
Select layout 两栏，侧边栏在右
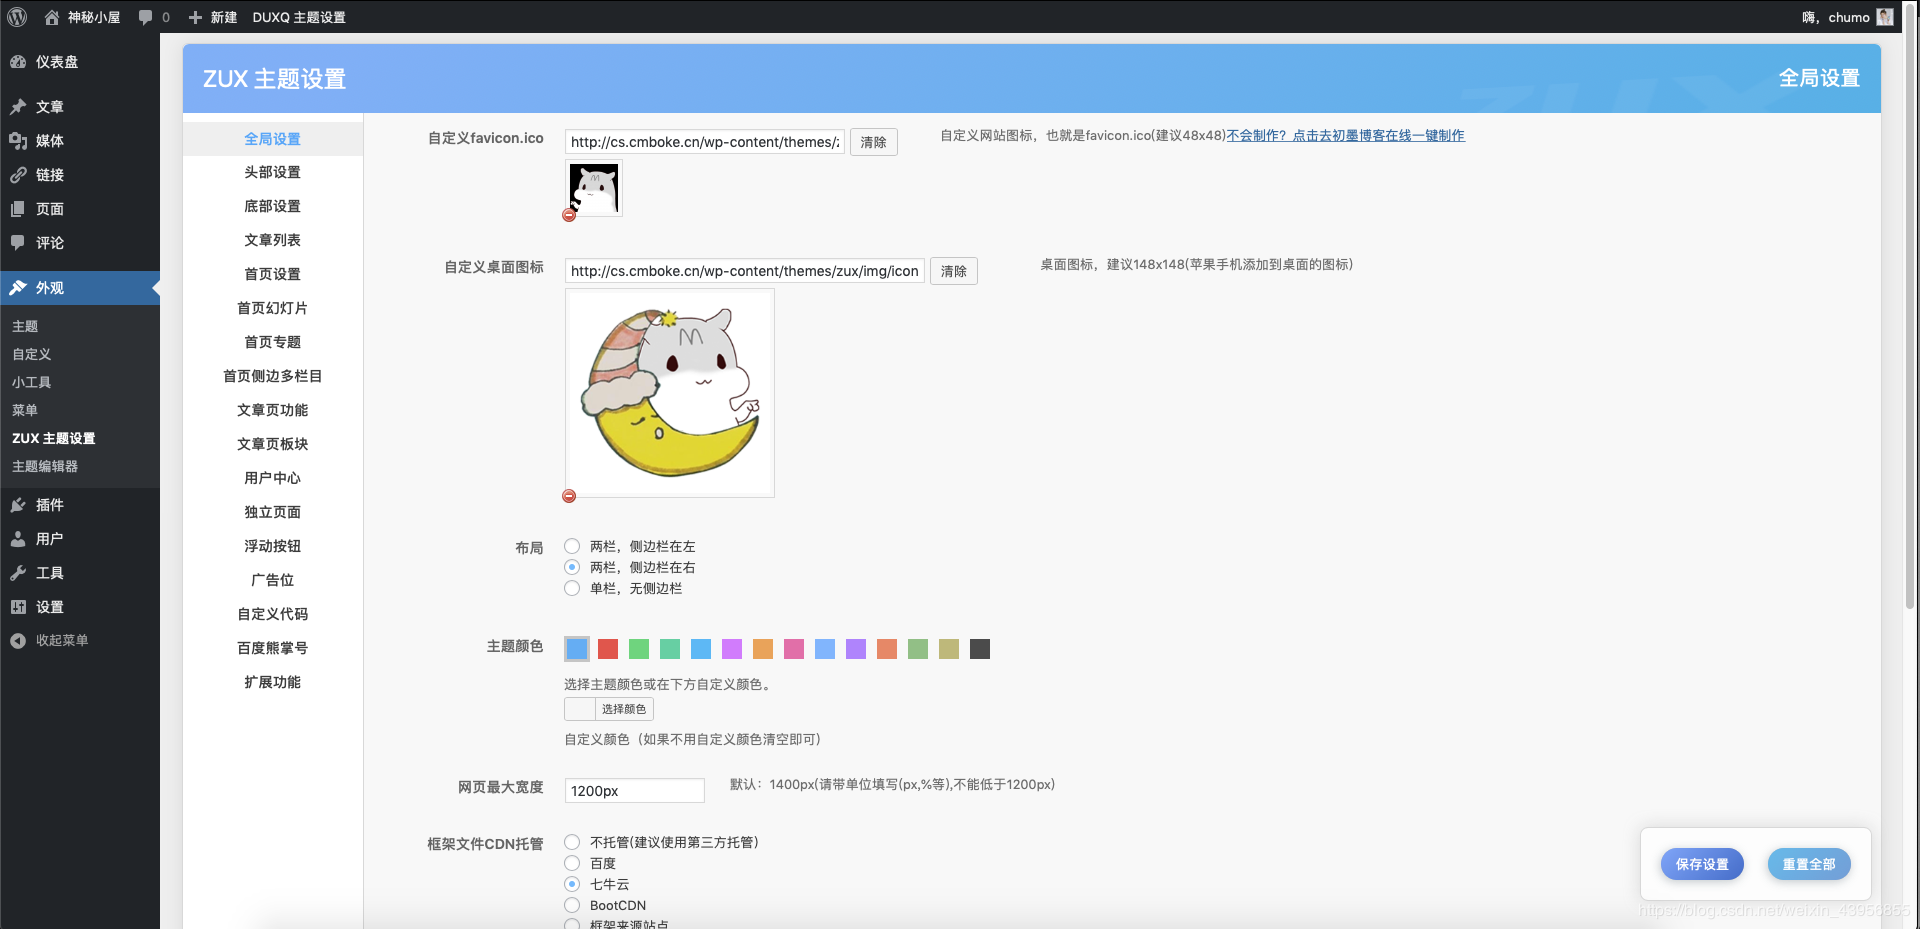[x=572, y=567]
